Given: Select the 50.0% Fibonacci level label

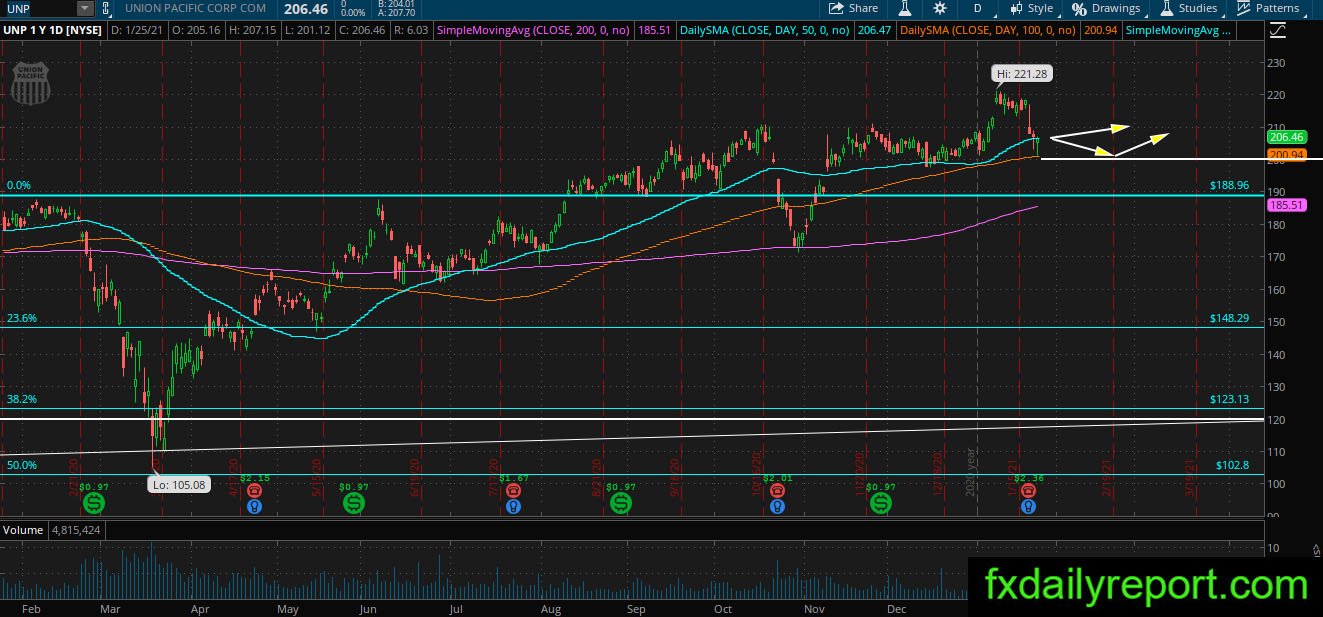Looking at the screenshot, I should [22, 465].
